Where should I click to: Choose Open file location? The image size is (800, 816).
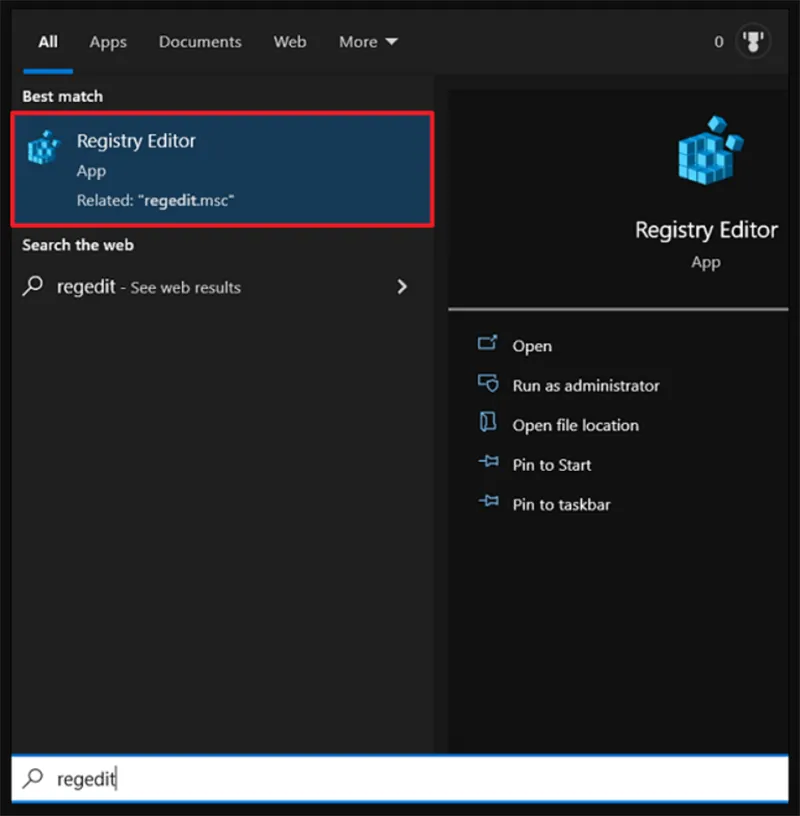point(575,425)
